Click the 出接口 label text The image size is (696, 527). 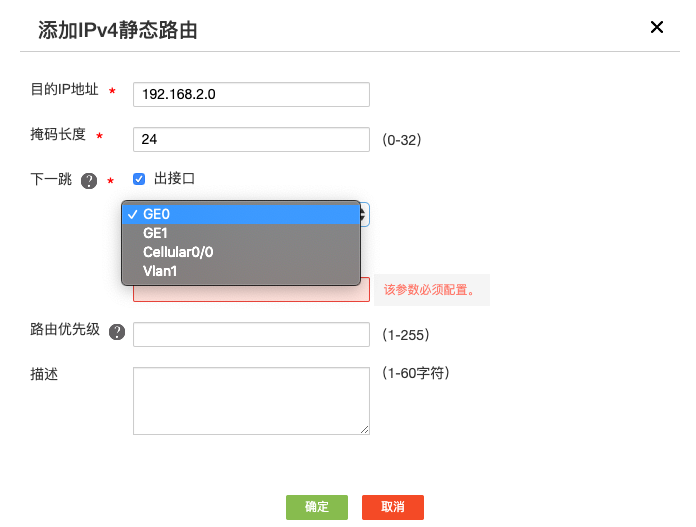174,179
